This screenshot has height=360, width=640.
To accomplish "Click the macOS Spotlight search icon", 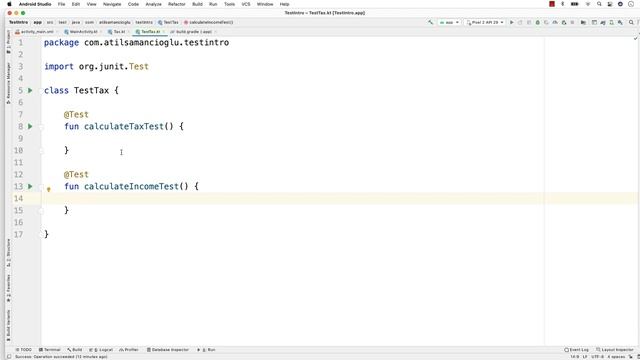I will click(599, 4).
